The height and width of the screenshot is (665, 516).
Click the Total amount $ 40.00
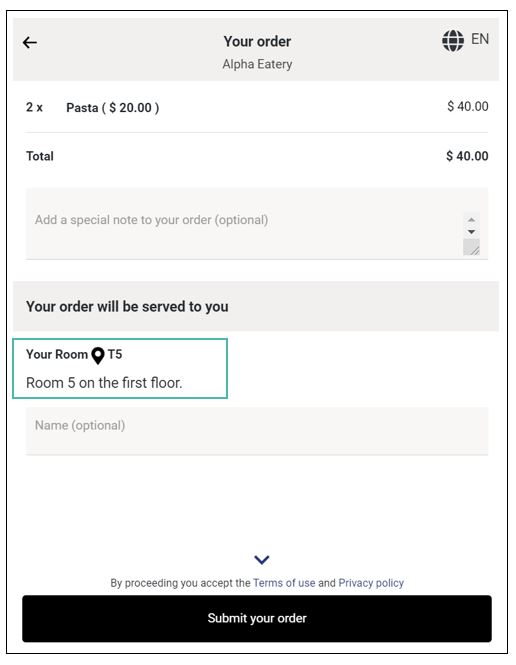point(467,156)
